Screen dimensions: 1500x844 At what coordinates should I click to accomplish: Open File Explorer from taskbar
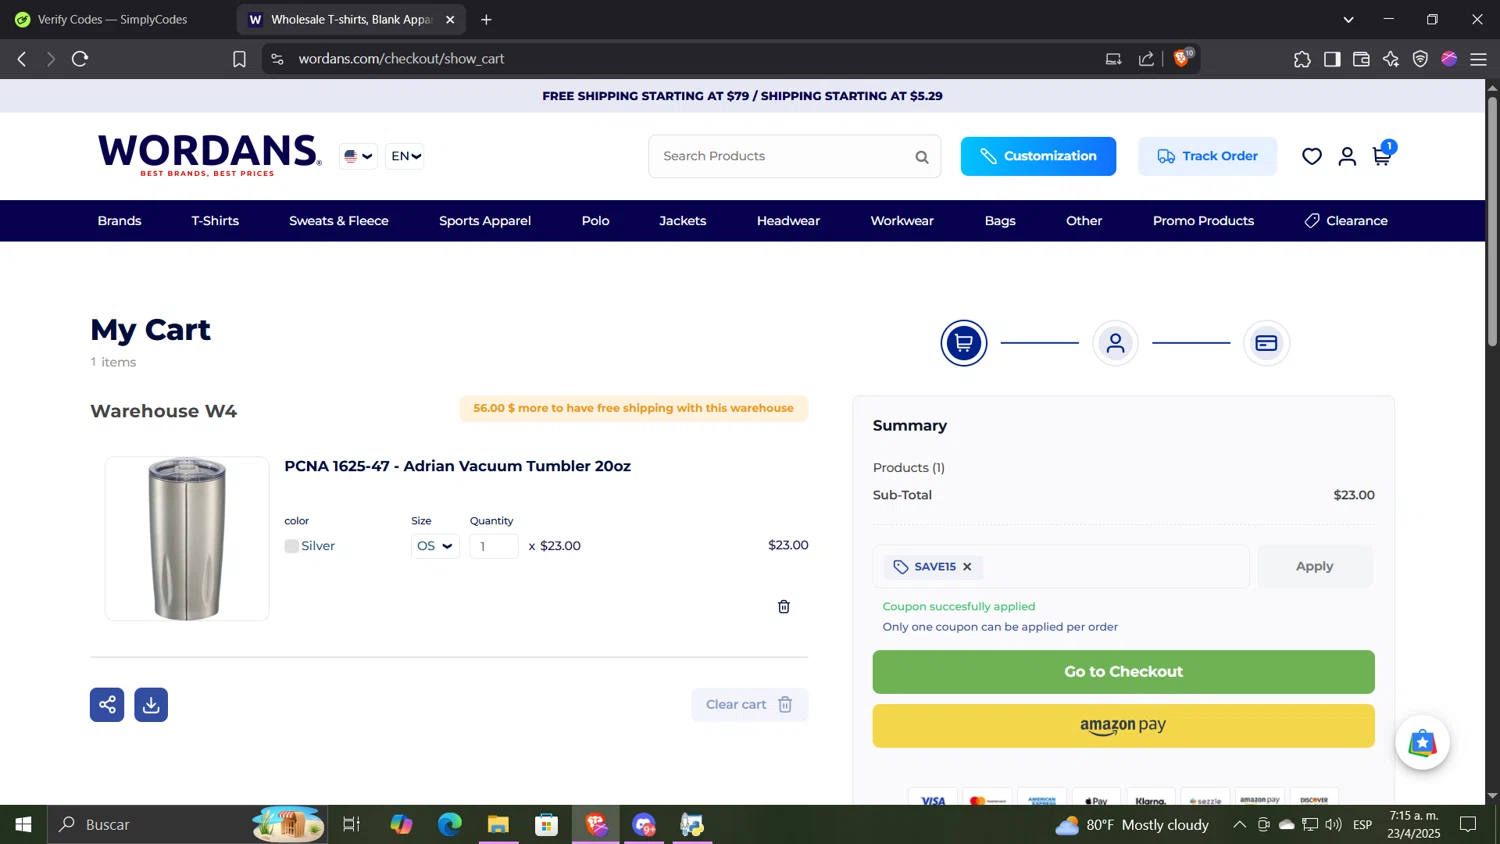[x=498, y=825]
